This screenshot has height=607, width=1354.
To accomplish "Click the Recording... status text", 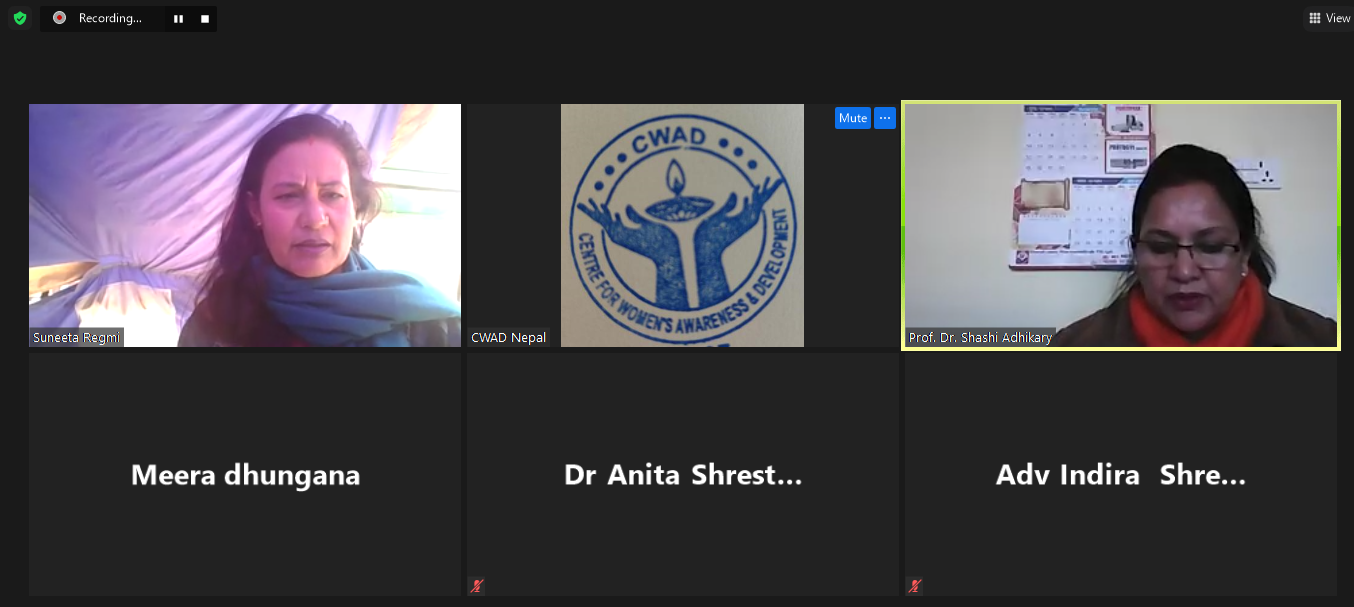I will tap(110, 18).
